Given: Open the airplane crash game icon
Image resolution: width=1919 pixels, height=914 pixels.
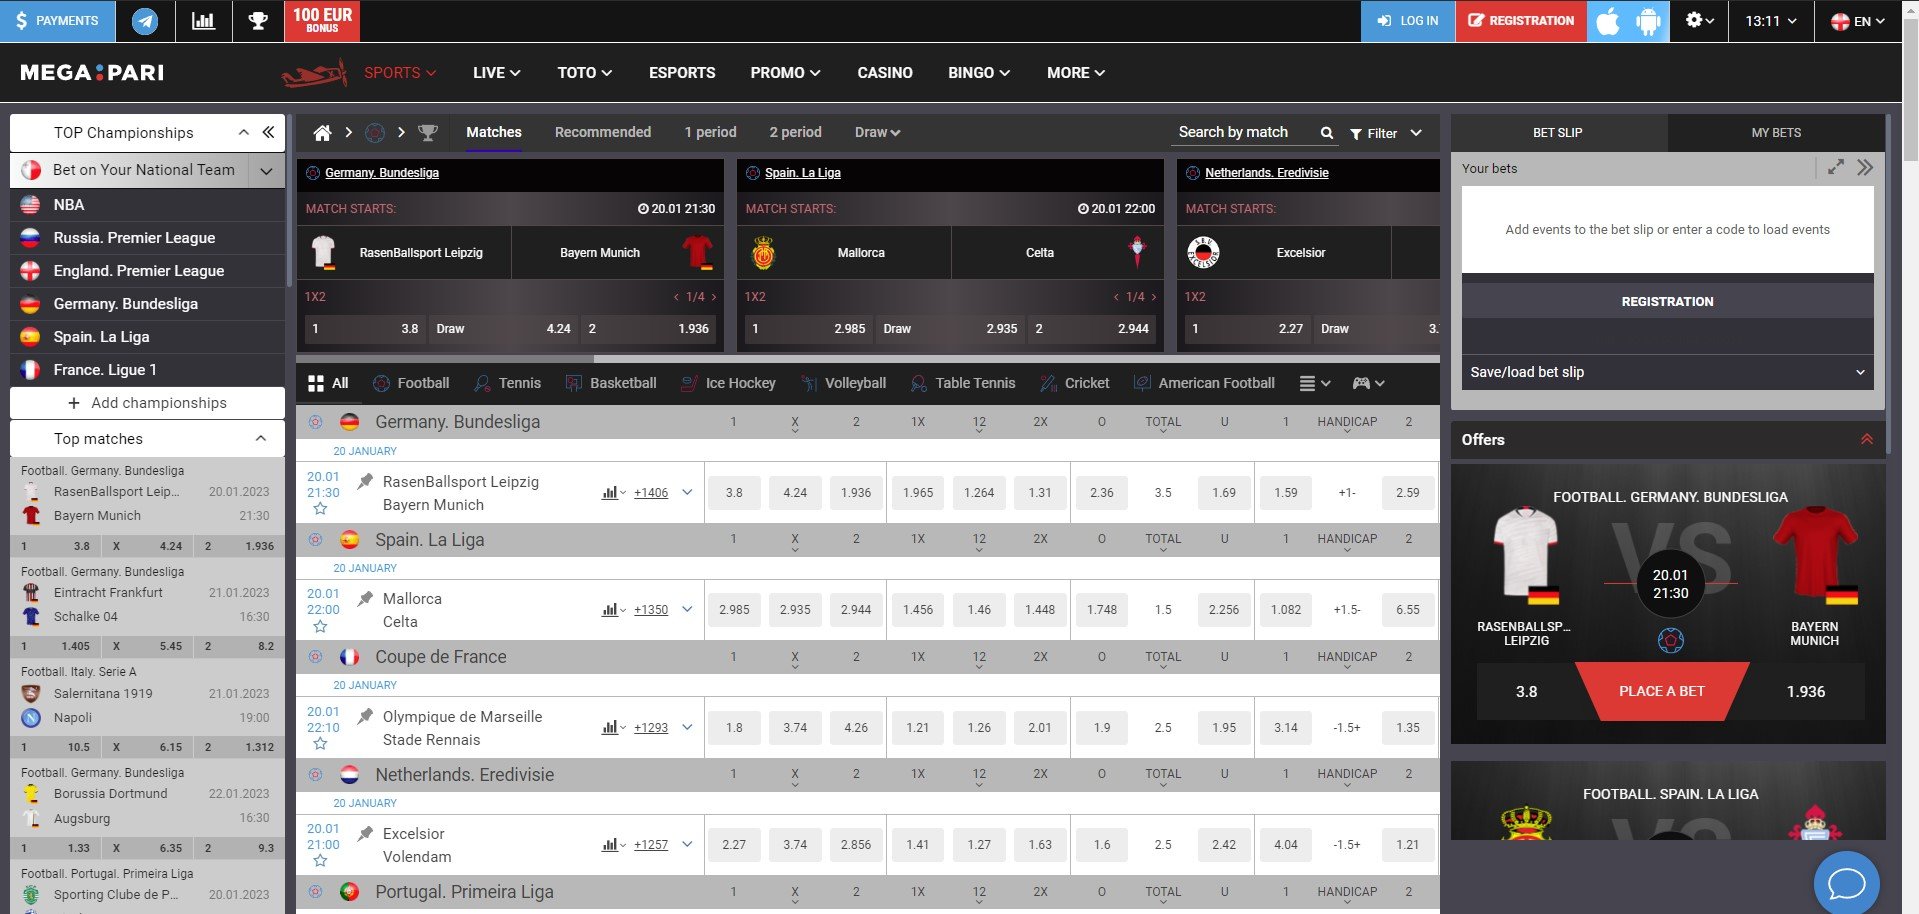Looking at the screenshot, I should pos(314,73).
